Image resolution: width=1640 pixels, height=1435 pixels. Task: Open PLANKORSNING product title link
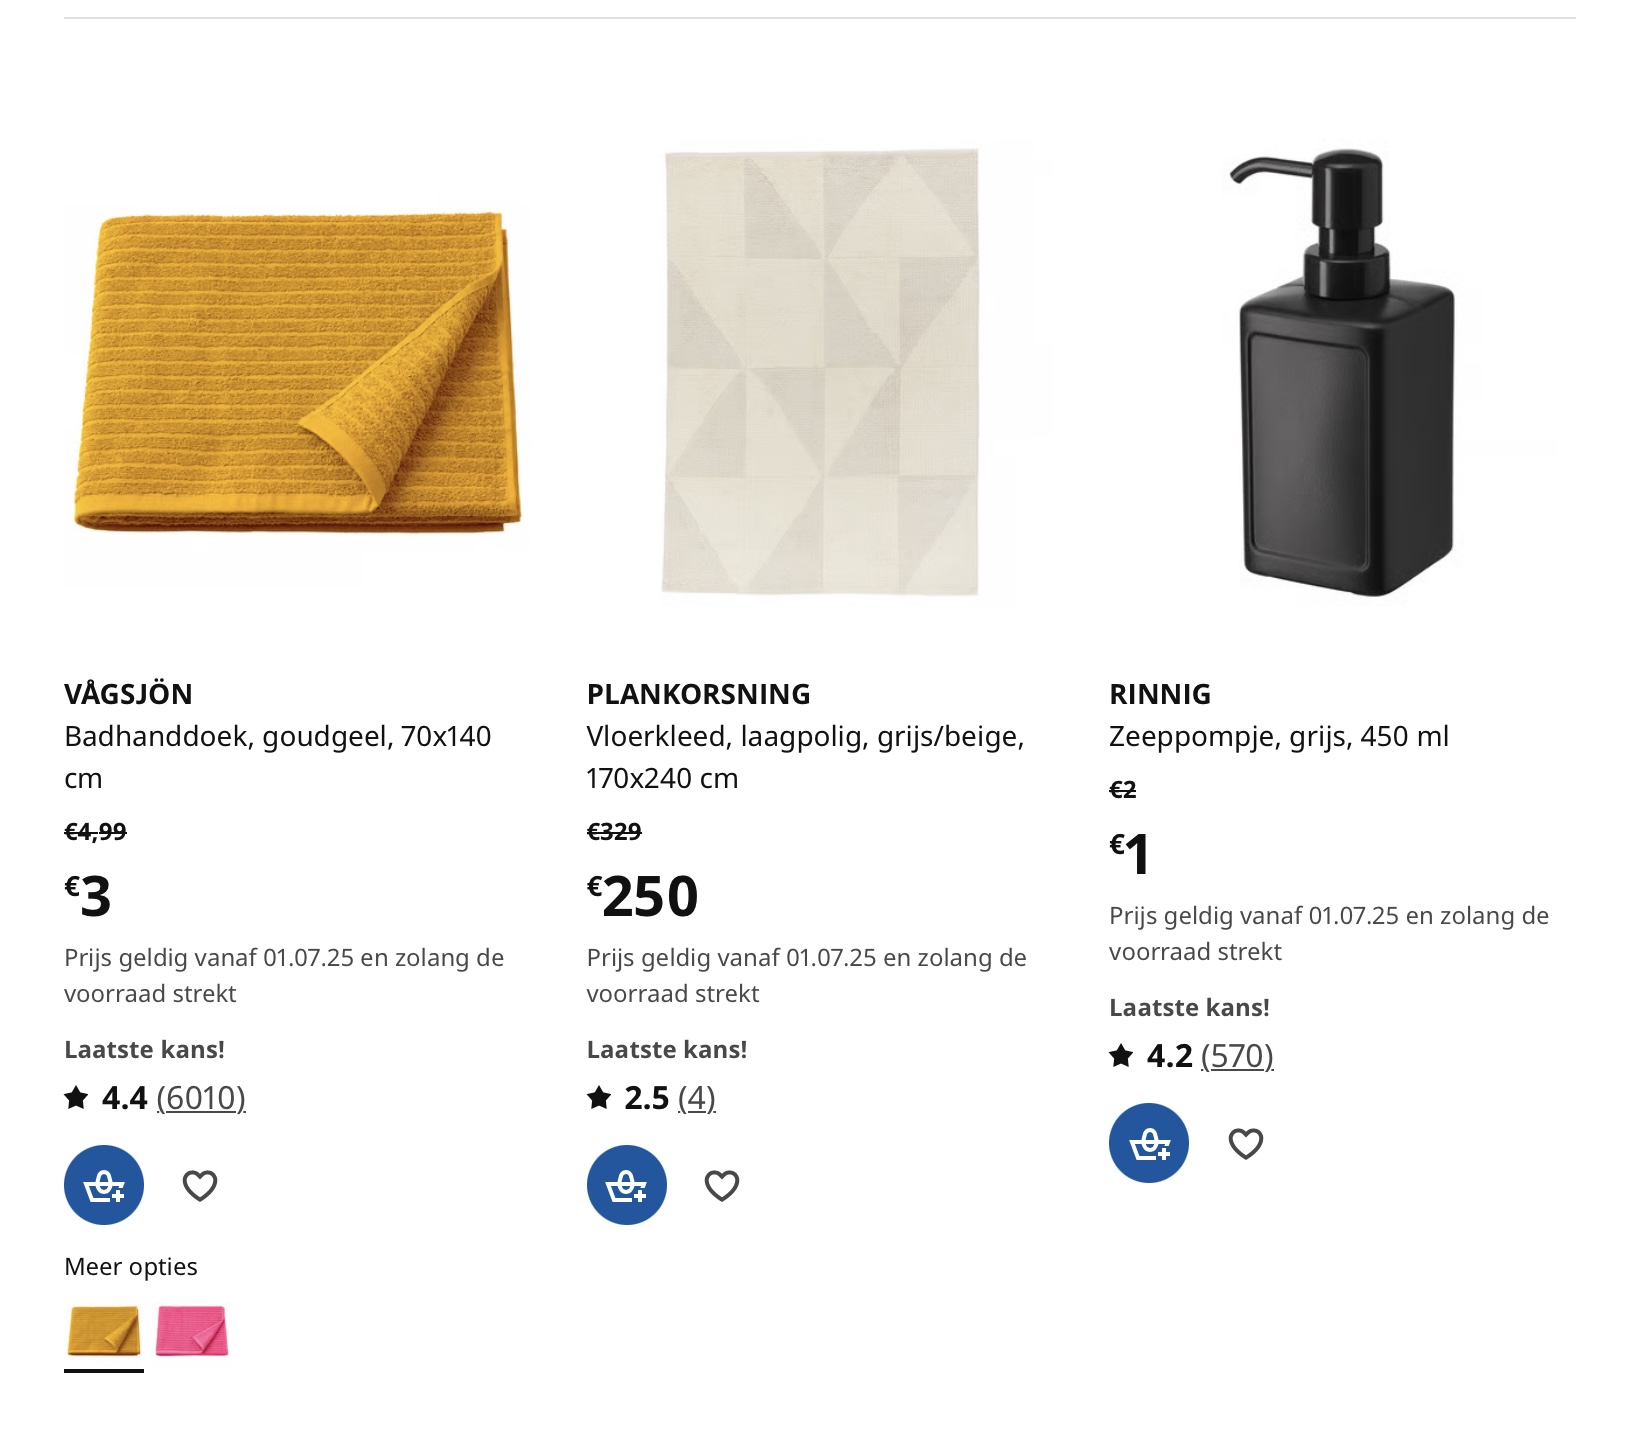coord(699,694)
